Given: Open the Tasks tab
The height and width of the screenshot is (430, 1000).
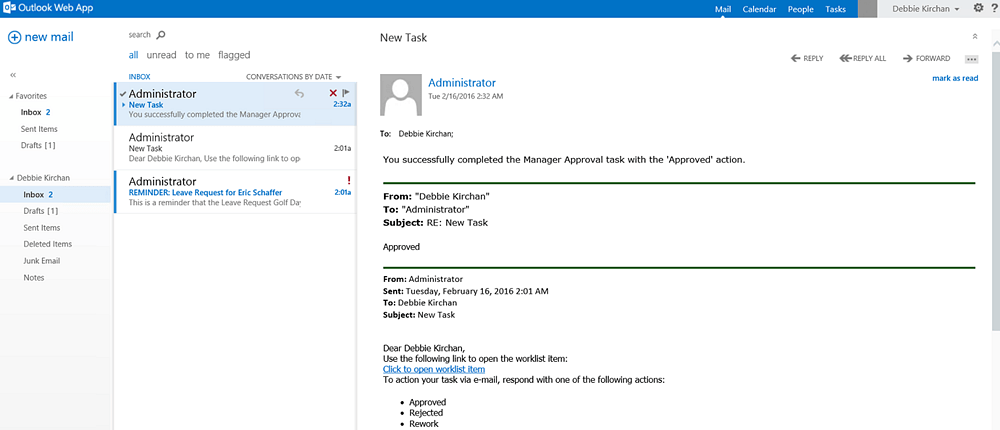Looking at the screenshot, I should click(835, 9).
